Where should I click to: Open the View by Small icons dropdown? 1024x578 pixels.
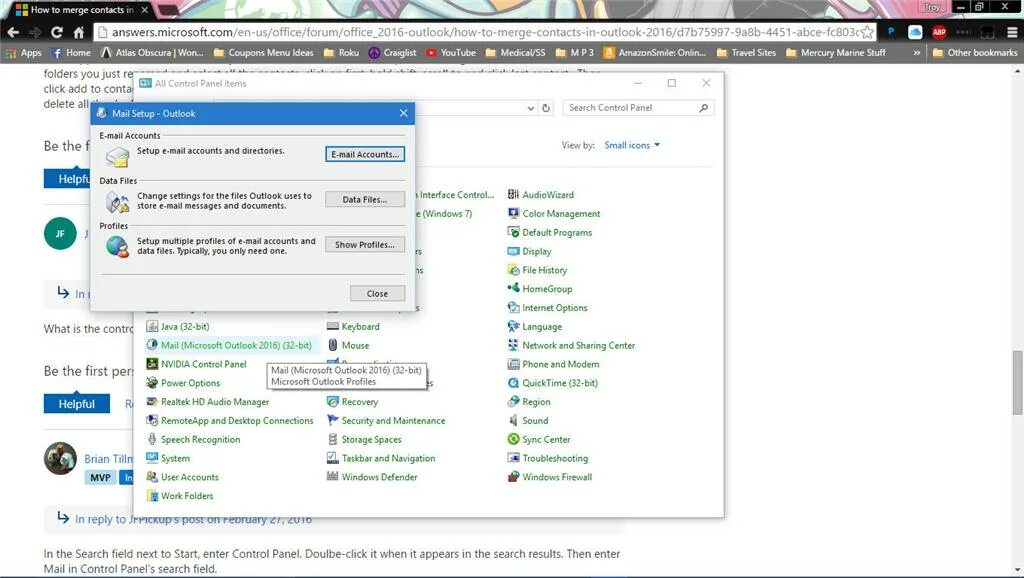(x=632, y=145)
